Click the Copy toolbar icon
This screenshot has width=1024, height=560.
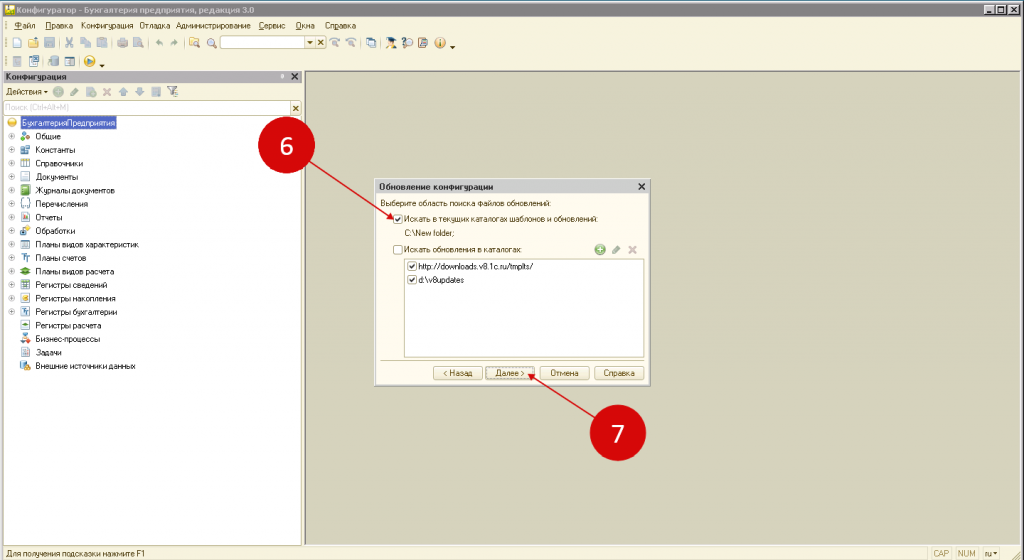click(86, 43)
